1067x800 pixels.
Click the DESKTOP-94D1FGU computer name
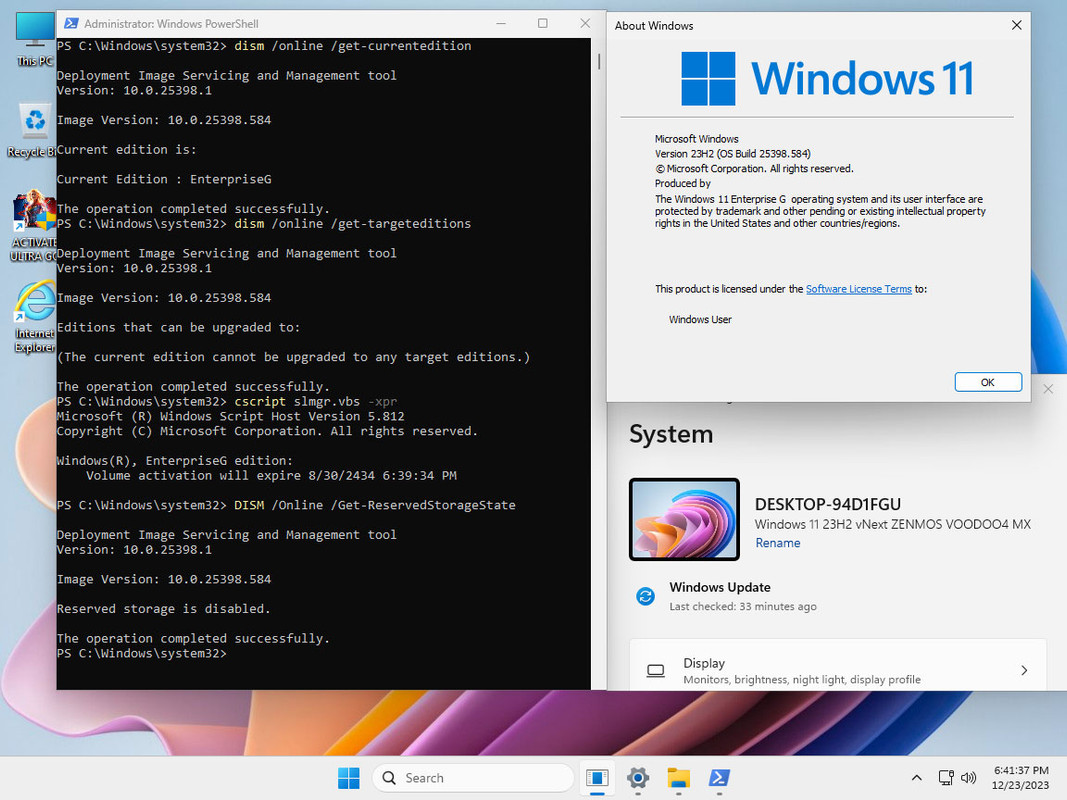[827, 504]
